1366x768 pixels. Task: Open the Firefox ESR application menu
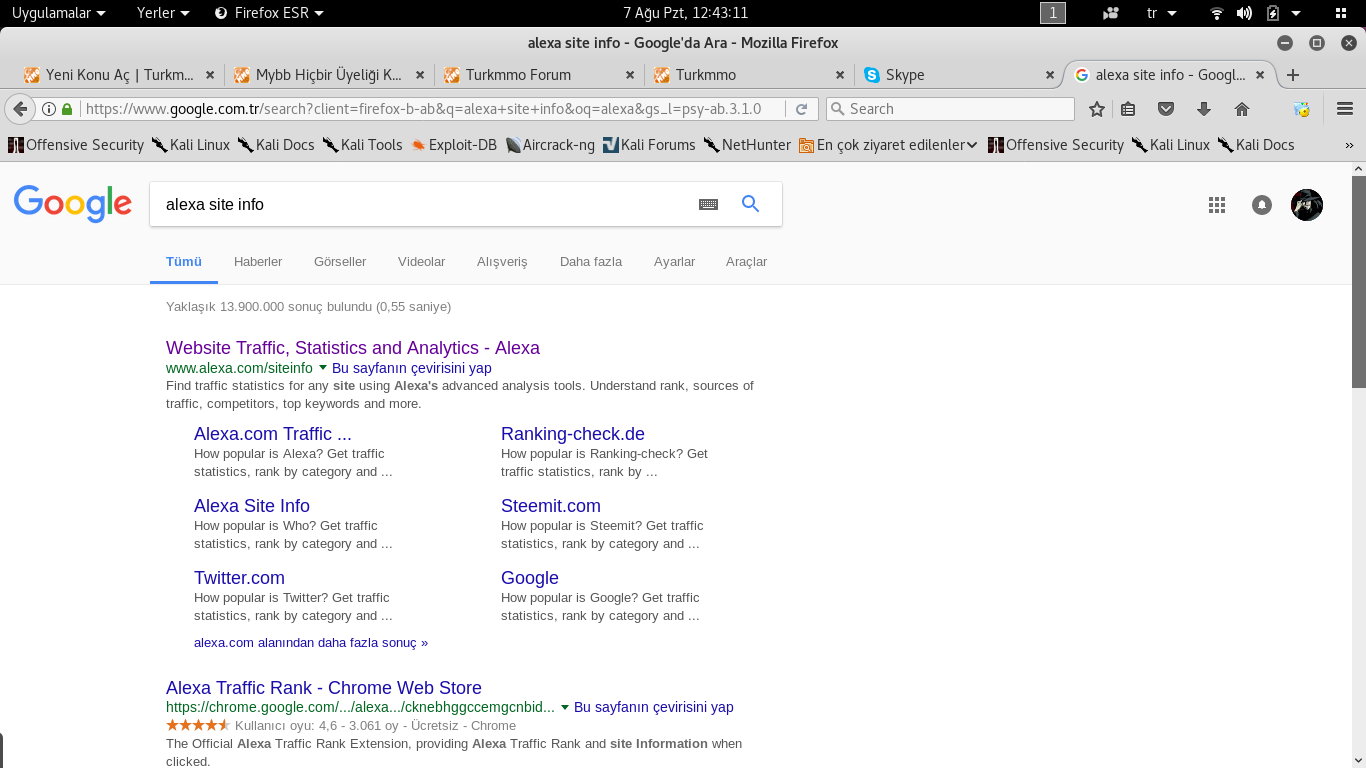(270, 13)
